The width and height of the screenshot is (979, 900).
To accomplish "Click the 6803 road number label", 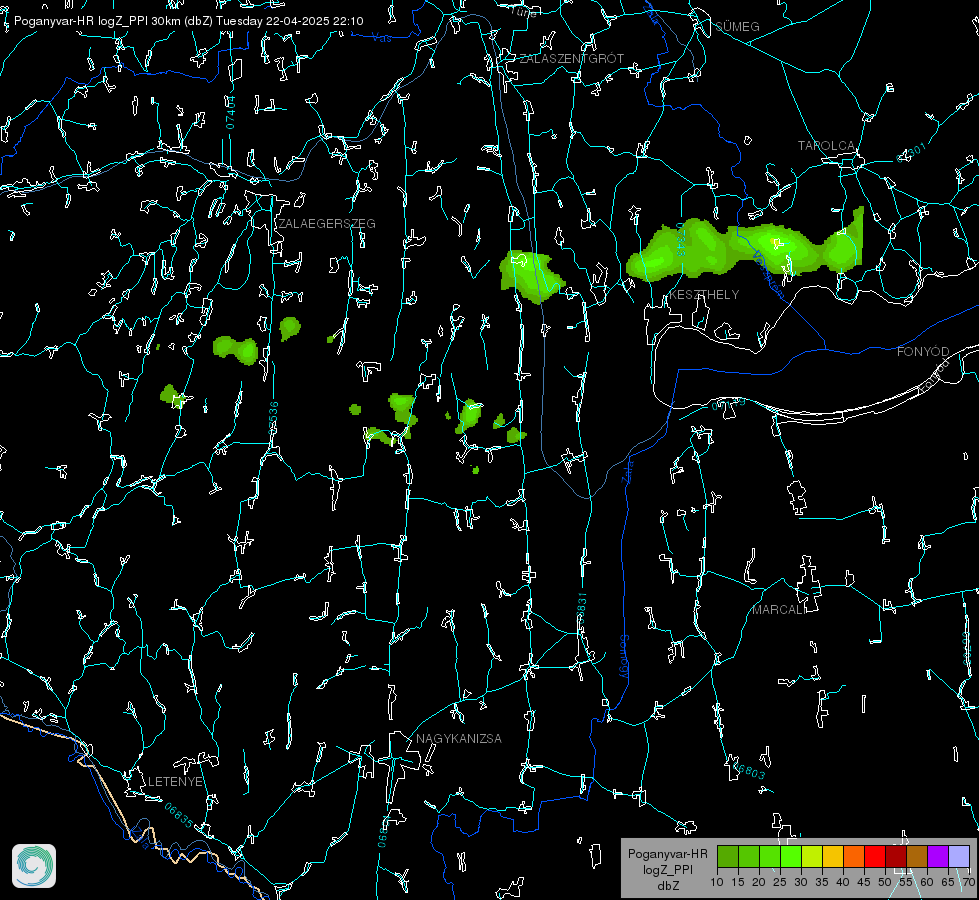I will (x=750, y=772).
